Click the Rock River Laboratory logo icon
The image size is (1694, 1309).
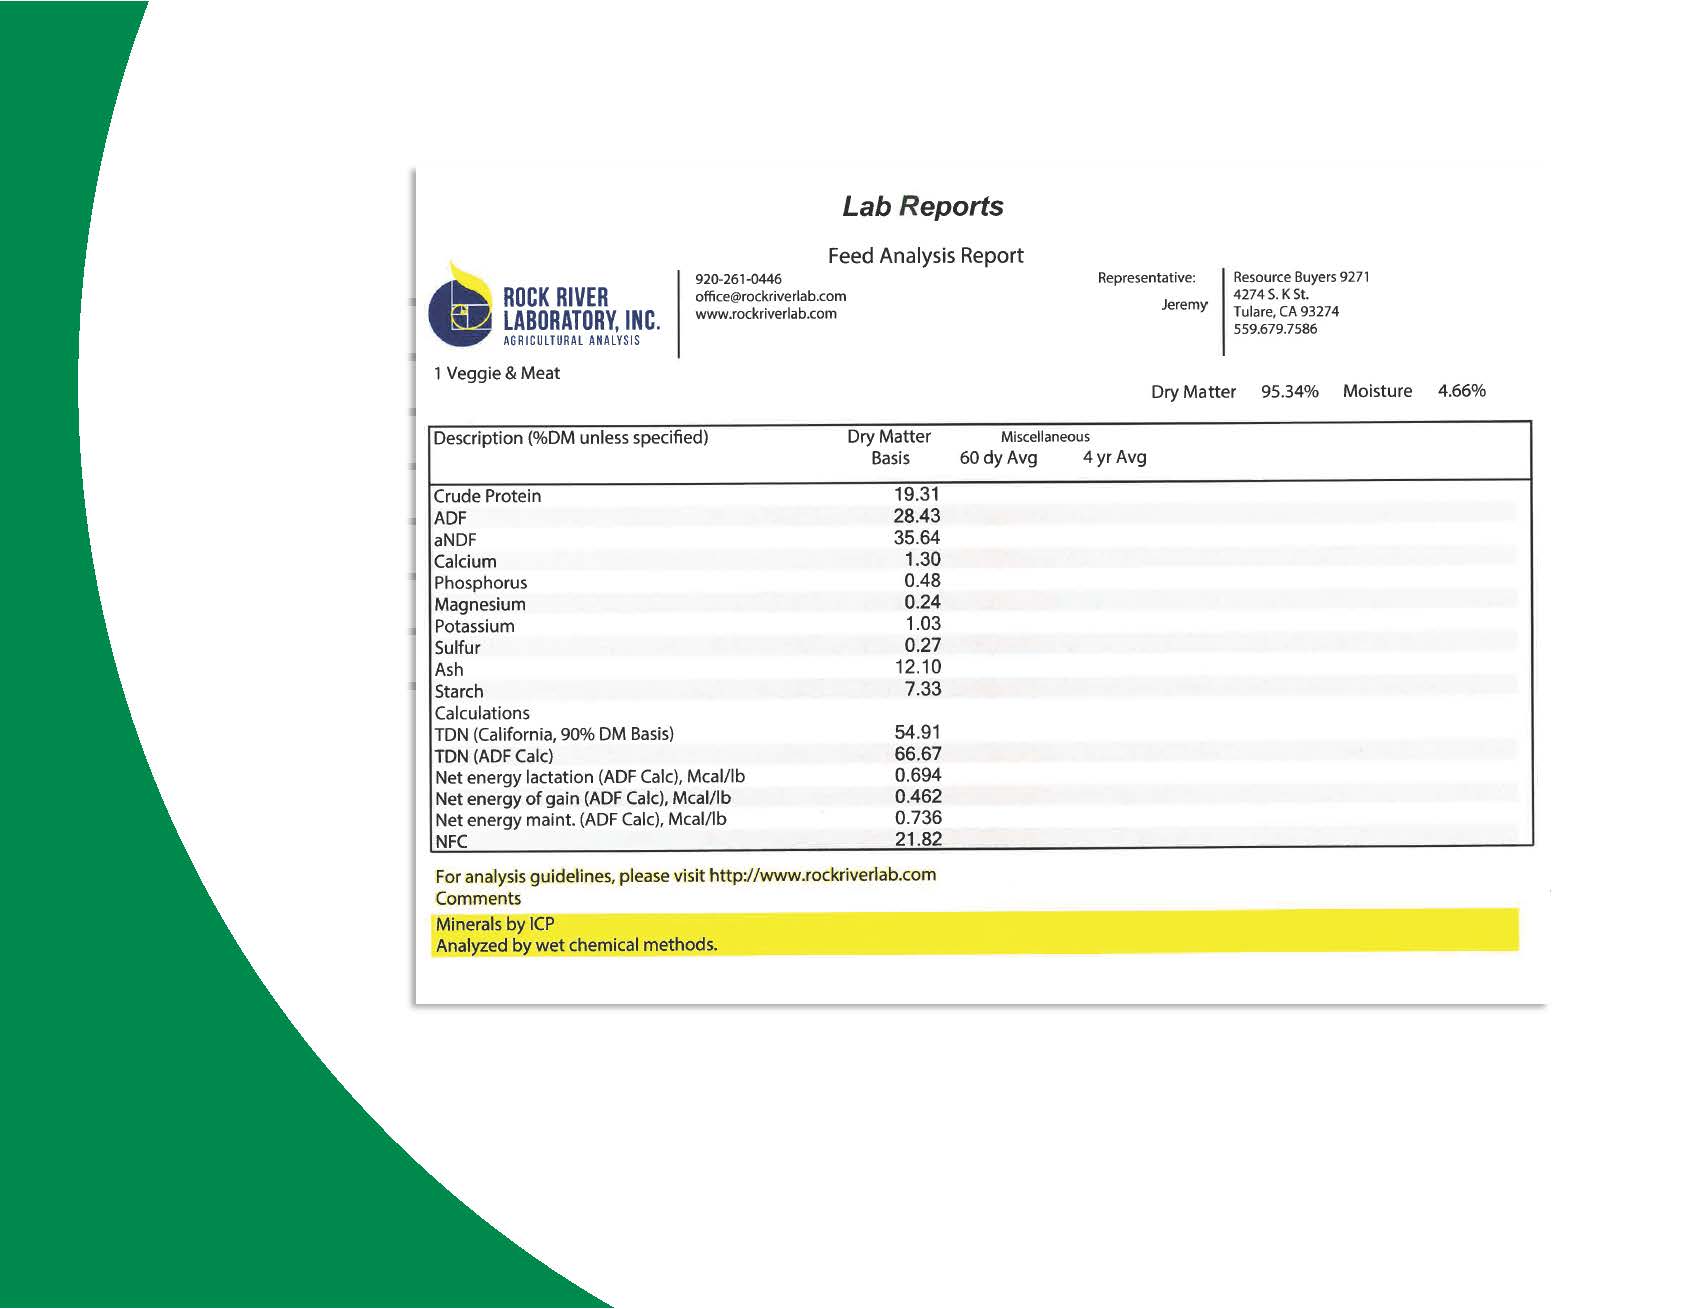coord(460,309)
